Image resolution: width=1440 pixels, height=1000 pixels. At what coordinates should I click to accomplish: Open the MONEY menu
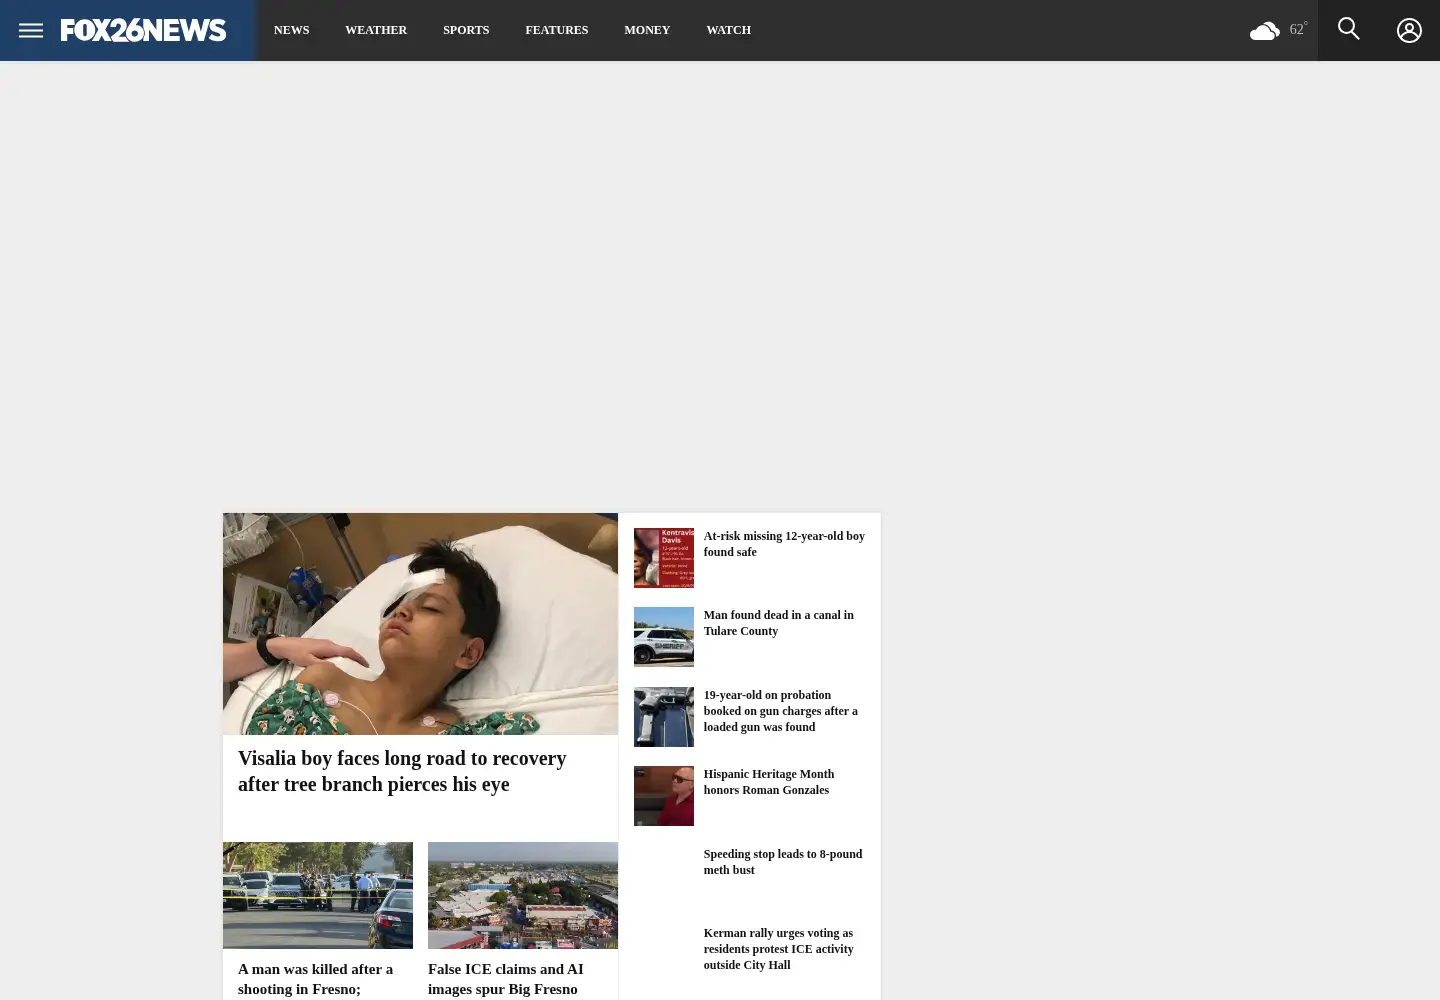[x=647, y=30]
